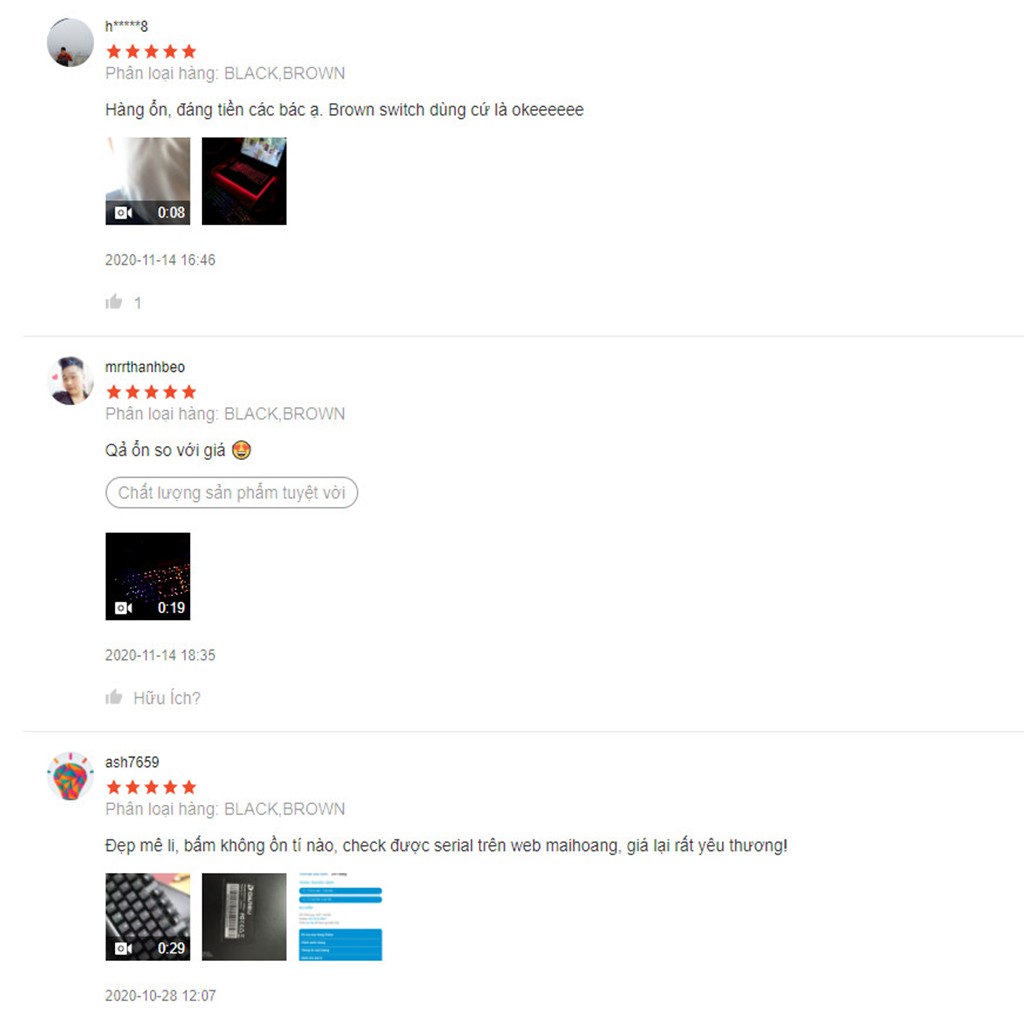Click the "Chất lượng sản phẩm tuyệt vời" tag
The image size is (1024, 1024).
231,492
